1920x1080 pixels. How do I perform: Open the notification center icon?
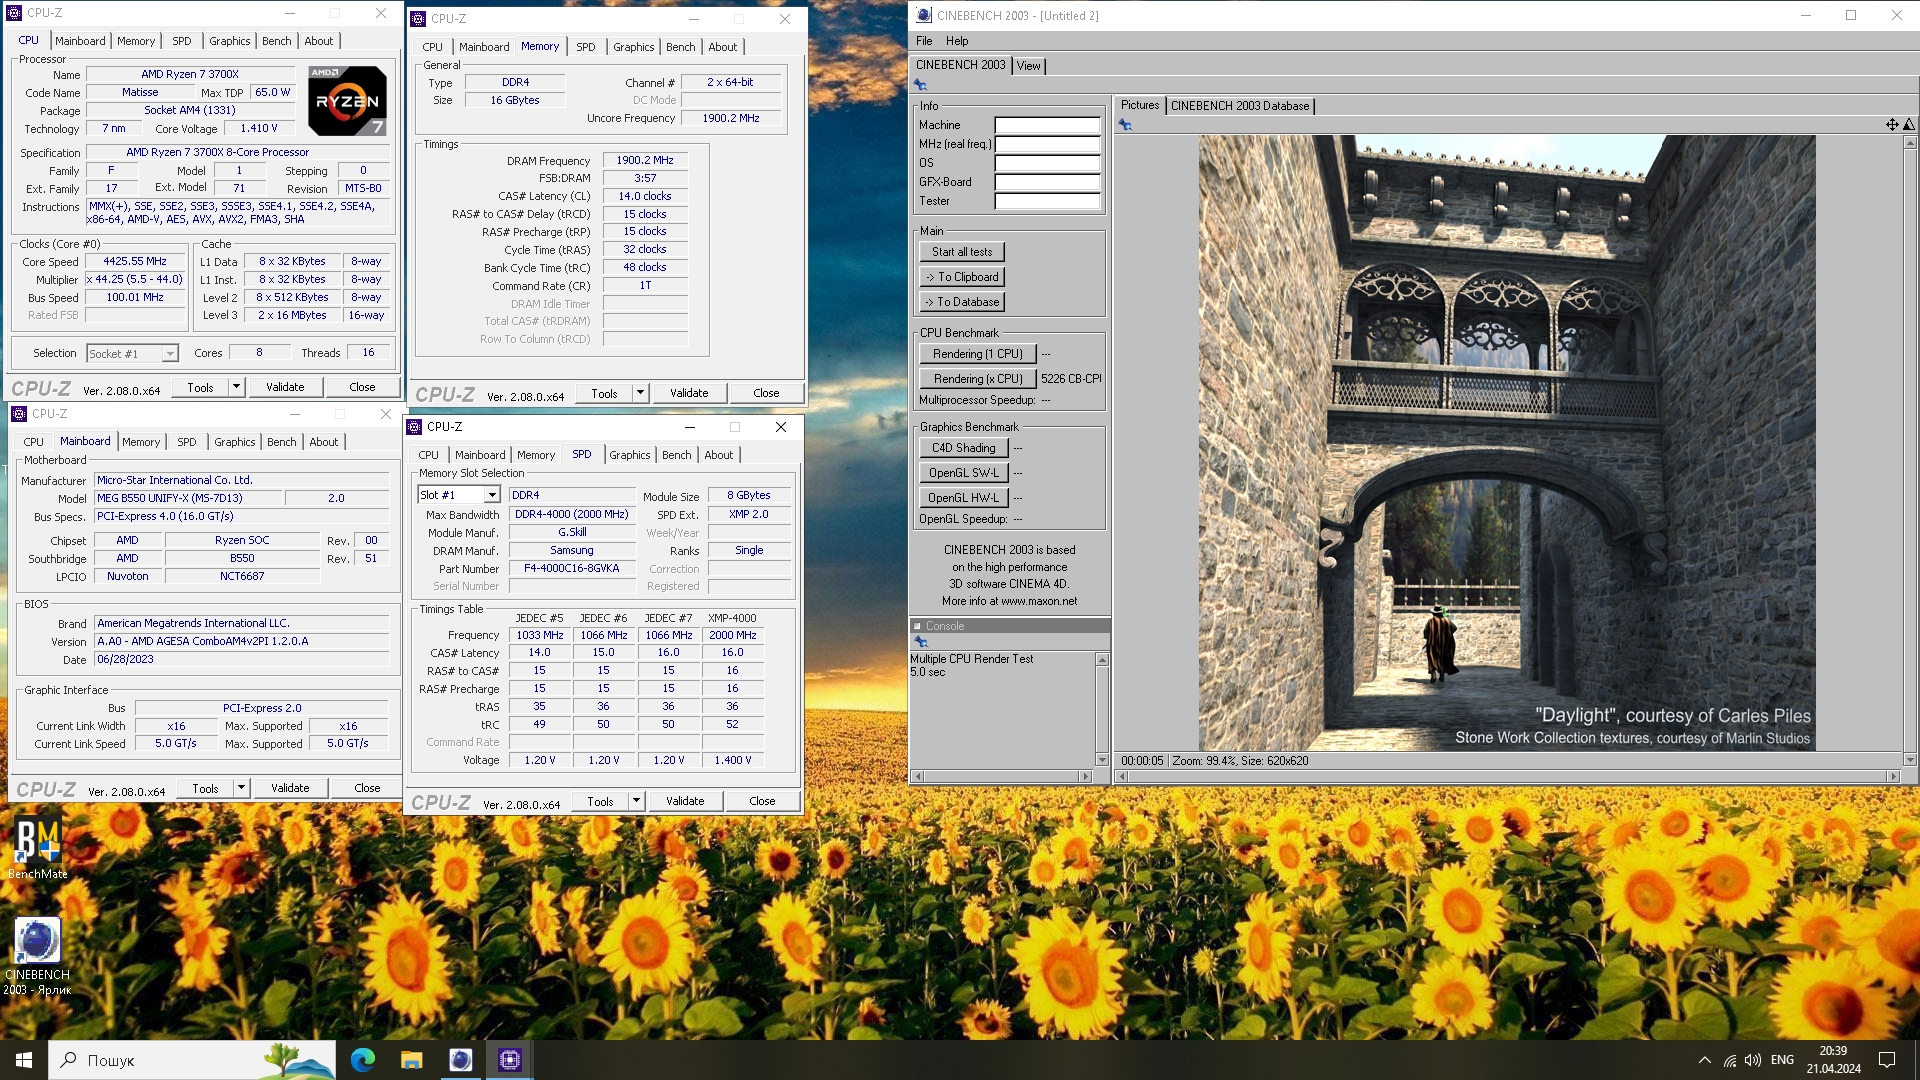(1887, 1060)
